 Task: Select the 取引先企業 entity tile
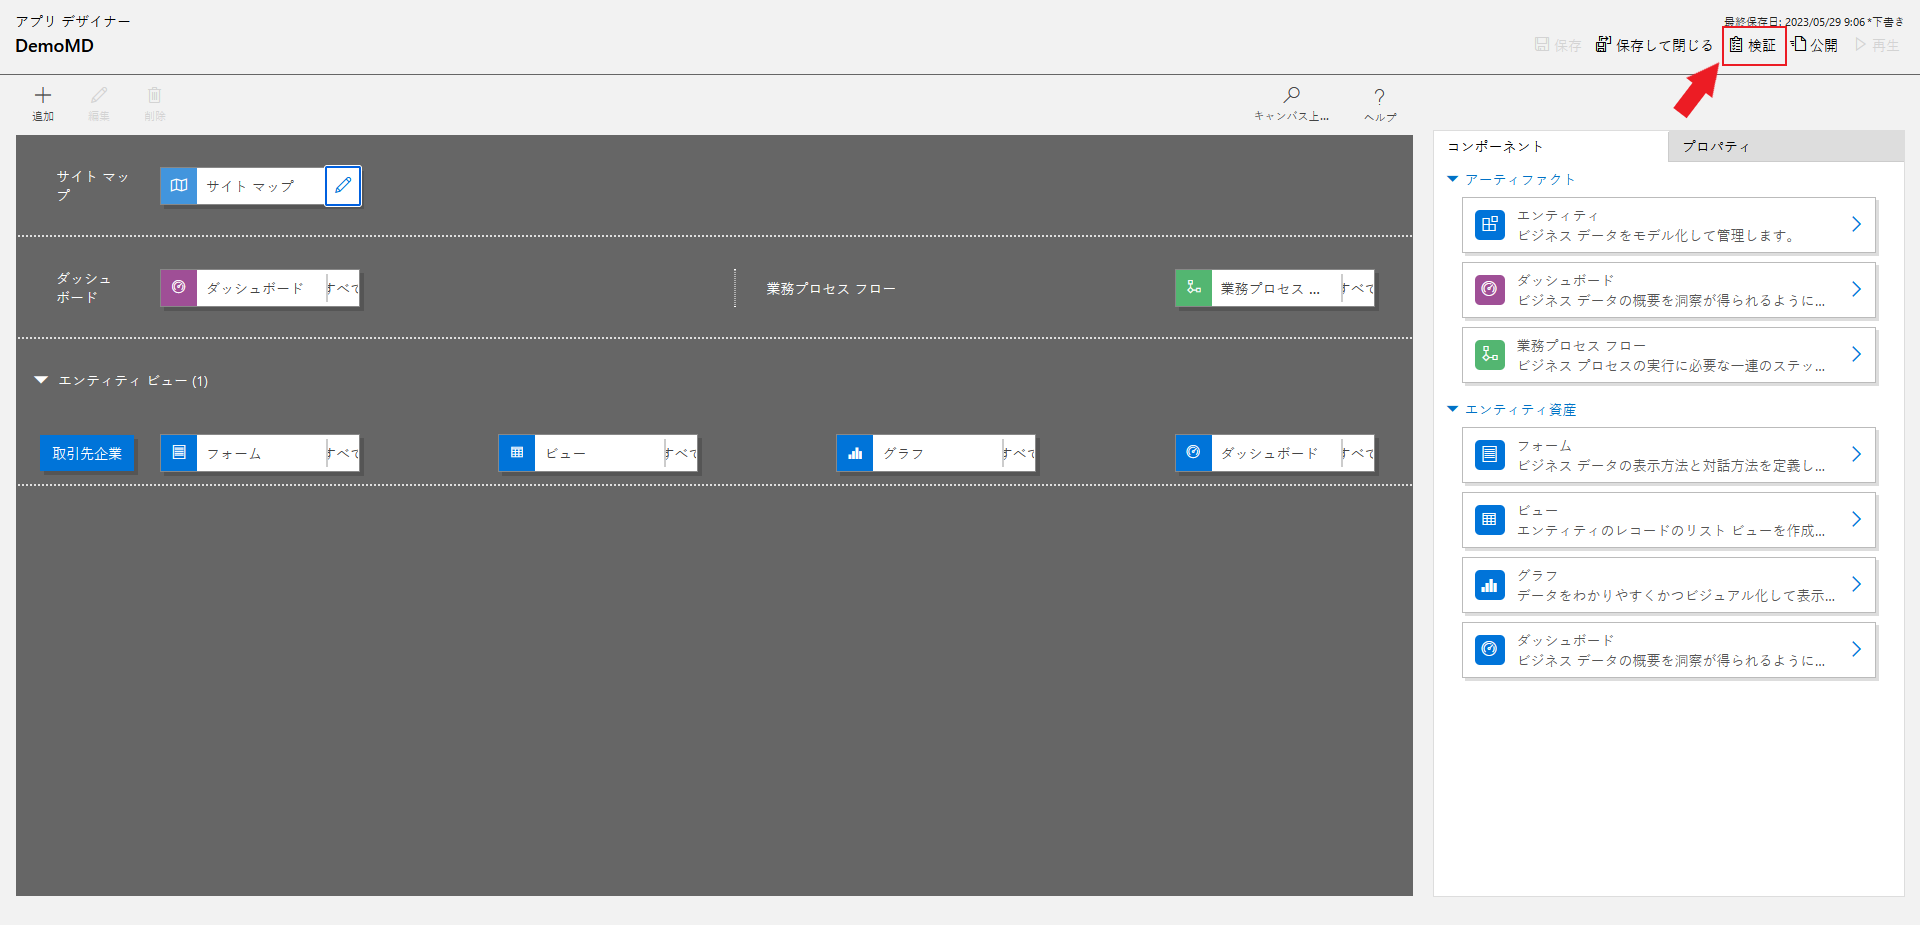87,453
